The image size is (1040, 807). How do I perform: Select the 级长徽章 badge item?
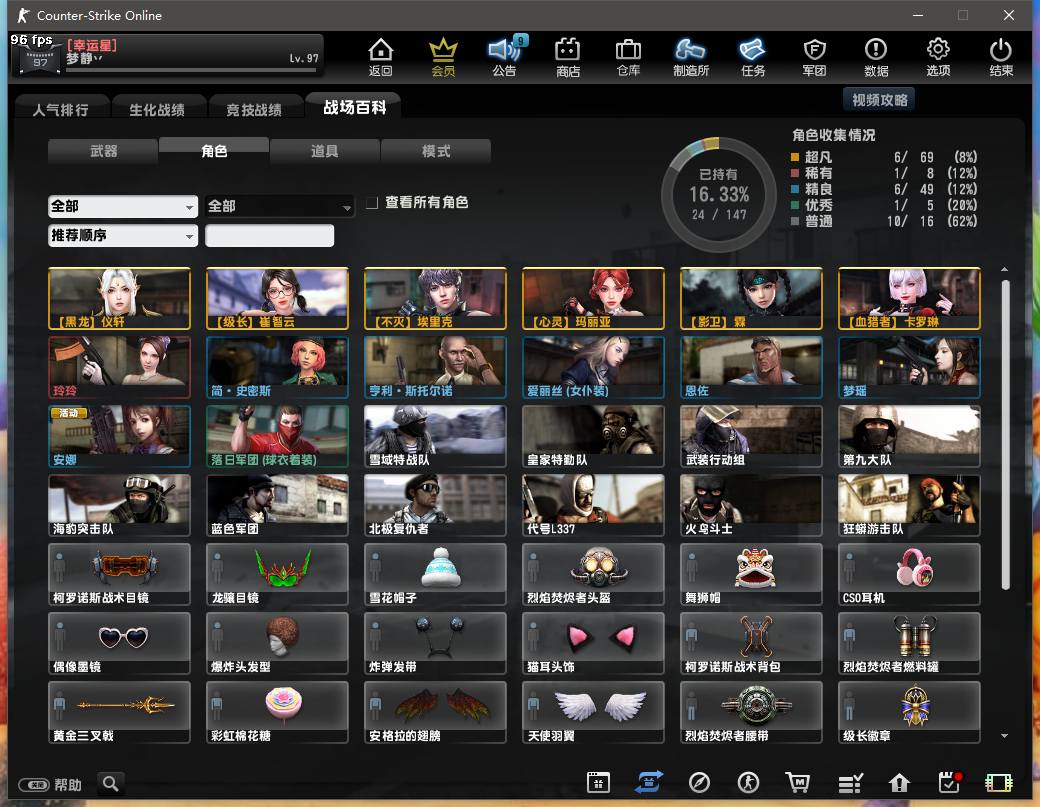pyautogui.click(x=909, y=712)
